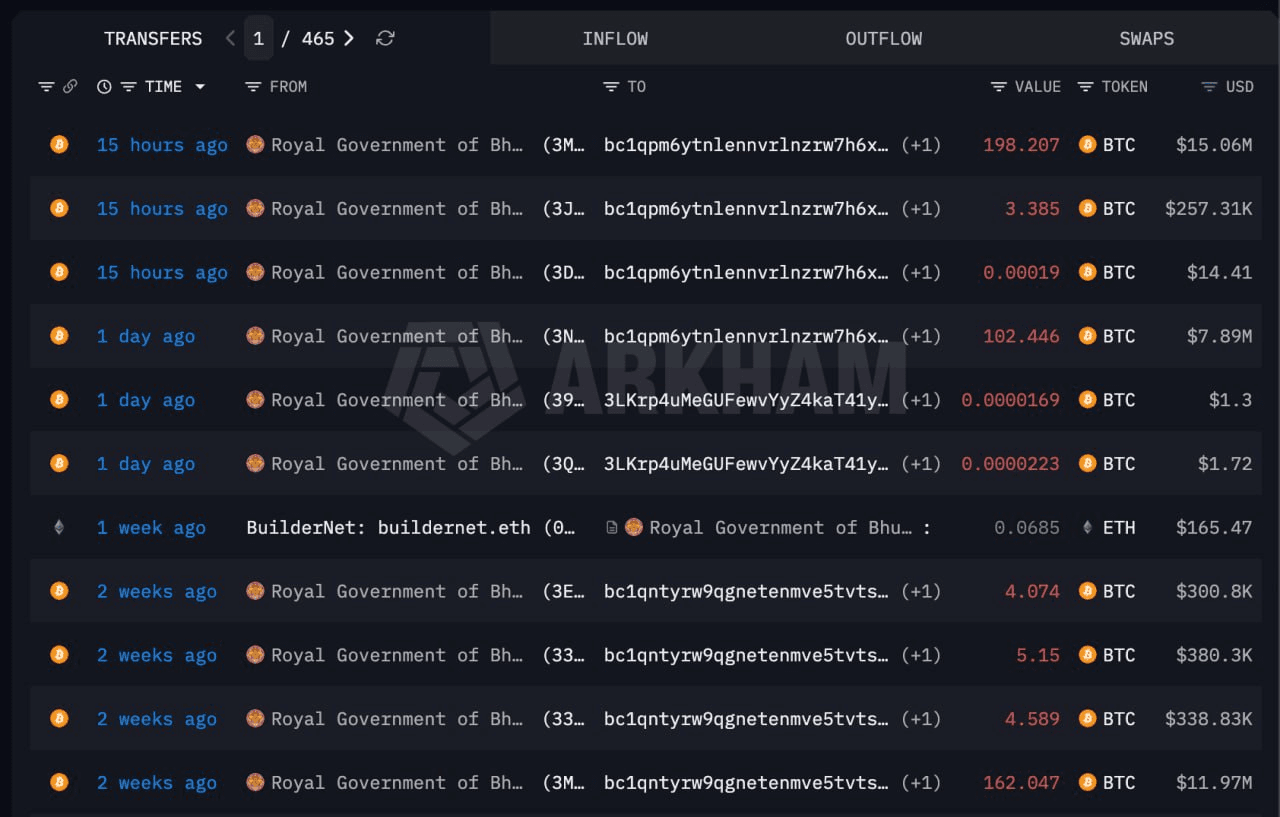Viewport: 1280px width, 817px height.
Task: Click the $338.83K USD amount
Action: pyautogui.click(x=1208, y=719)
